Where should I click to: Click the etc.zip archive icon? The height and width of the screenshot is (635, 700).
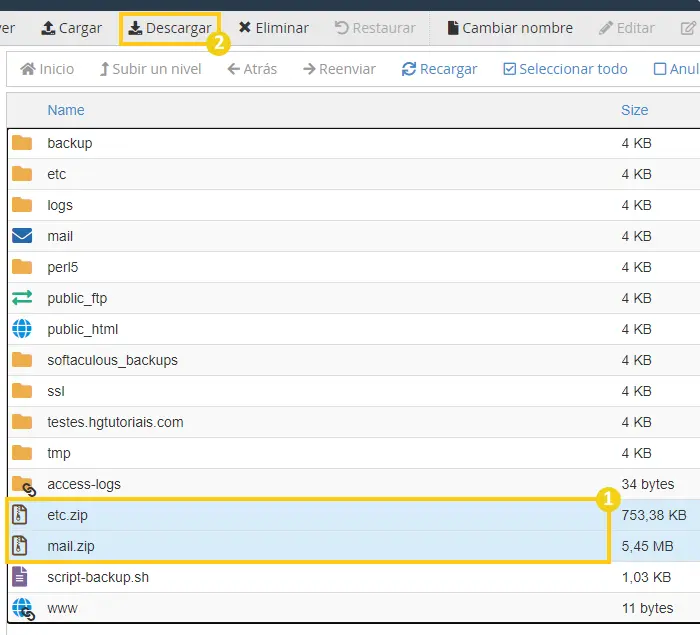[20, 515]
